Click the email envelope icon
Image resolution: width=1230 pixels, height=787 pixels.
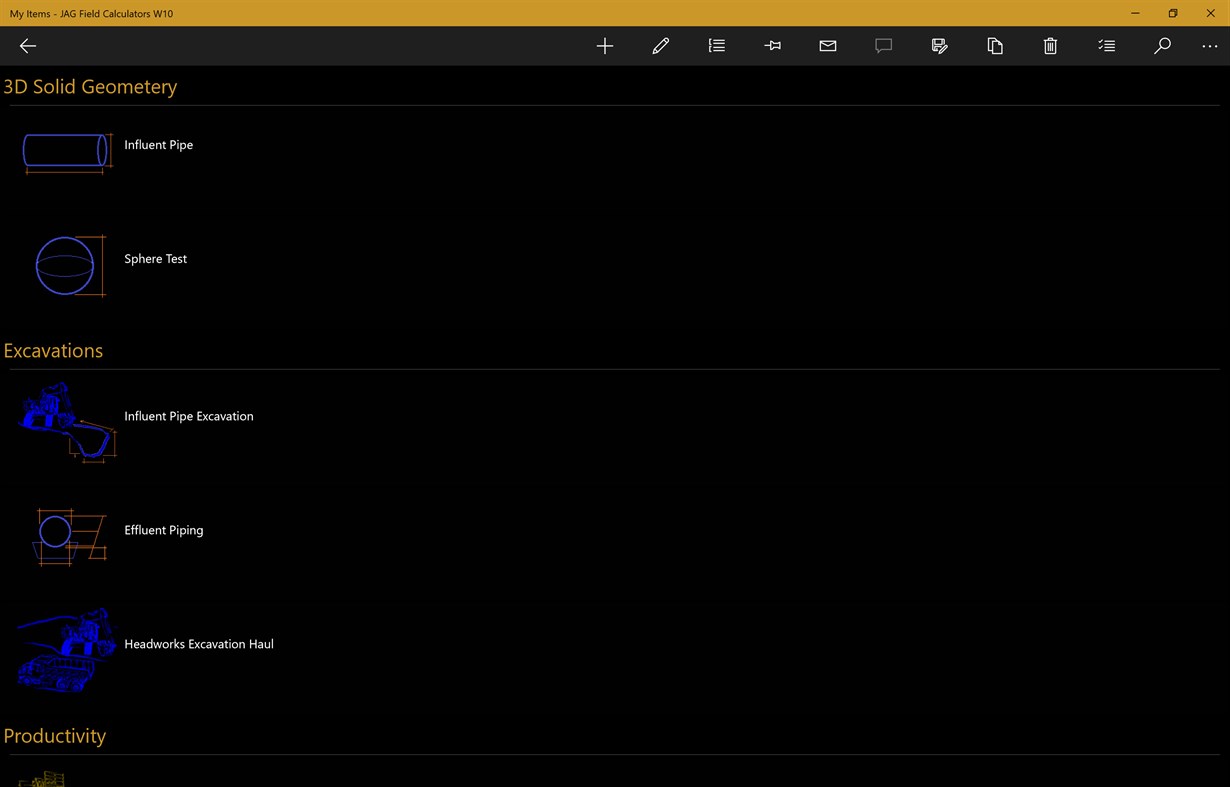(x=828, y=45)
